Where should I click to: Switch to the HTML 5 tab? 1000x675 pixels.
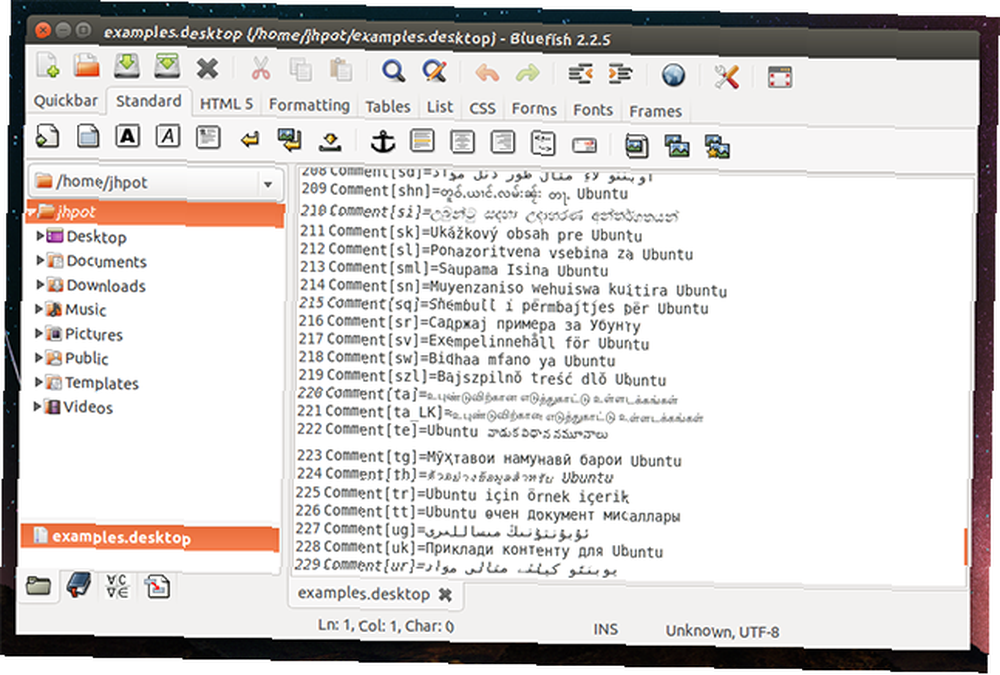coord(226,103)
